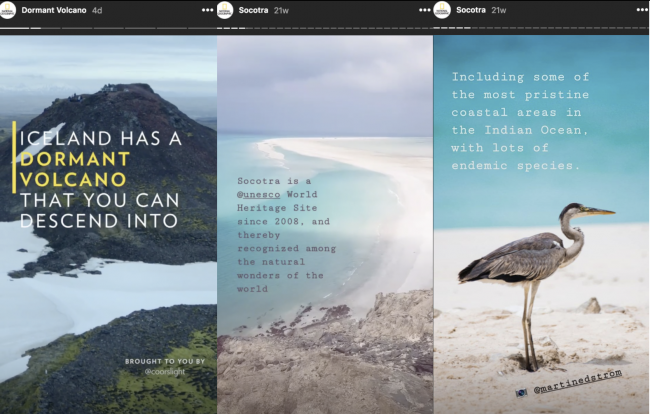Click the 'endemic species.' caption text
The height and width of the screenshot is (414, 650).
click(x=516, y=166)
